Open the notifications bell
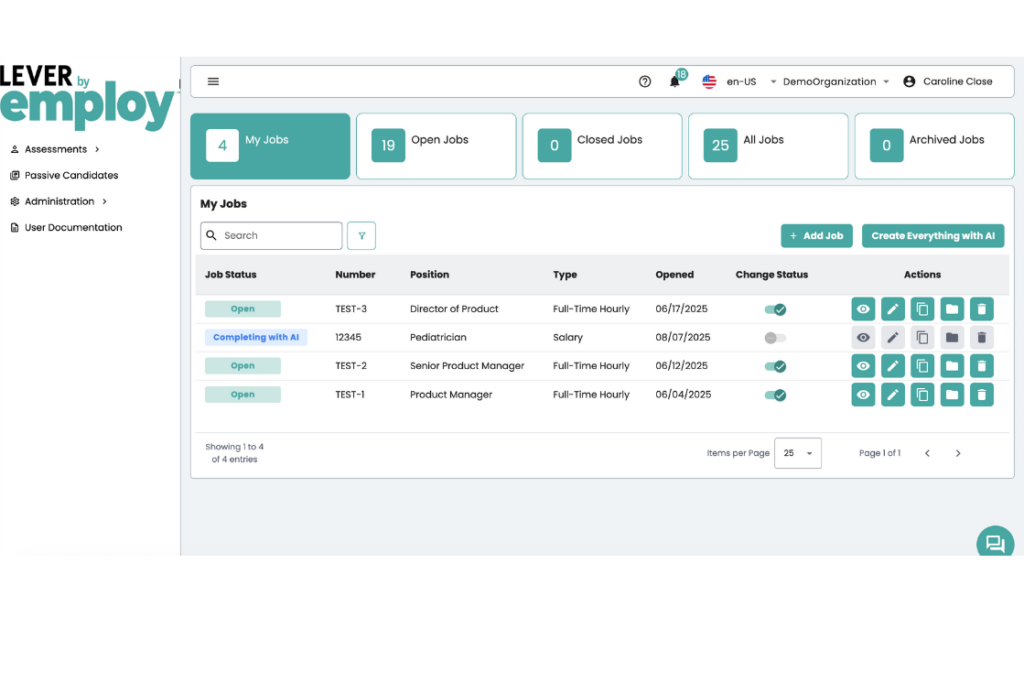 675,82
